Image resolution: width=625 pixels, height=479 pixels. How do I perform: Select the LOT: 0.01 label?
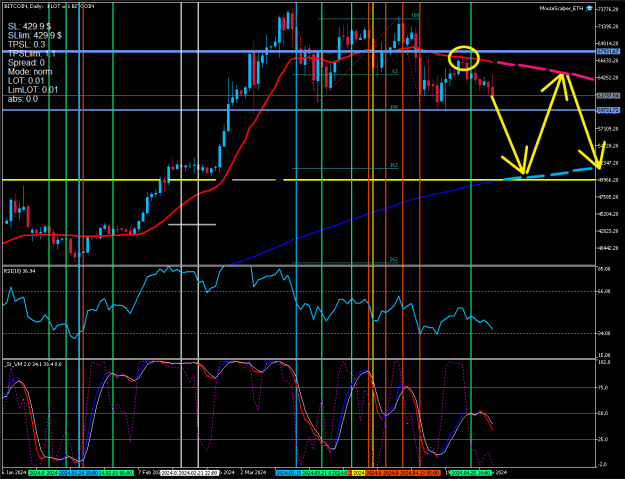coord(26,81)
